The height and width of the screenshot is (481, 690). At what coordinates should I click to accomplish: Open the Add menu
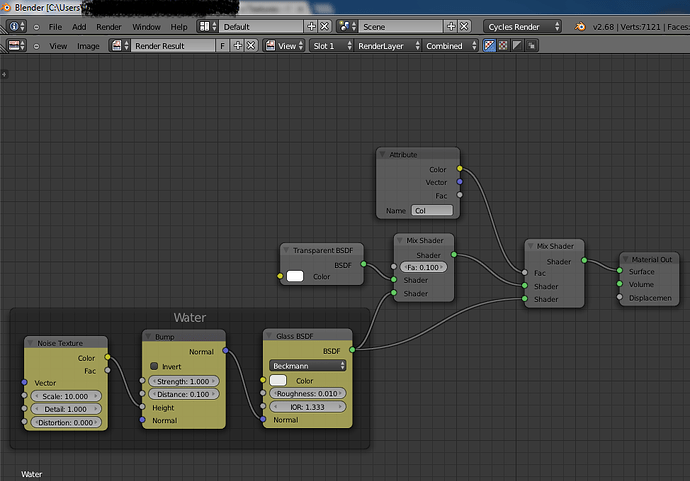point(79,27)
